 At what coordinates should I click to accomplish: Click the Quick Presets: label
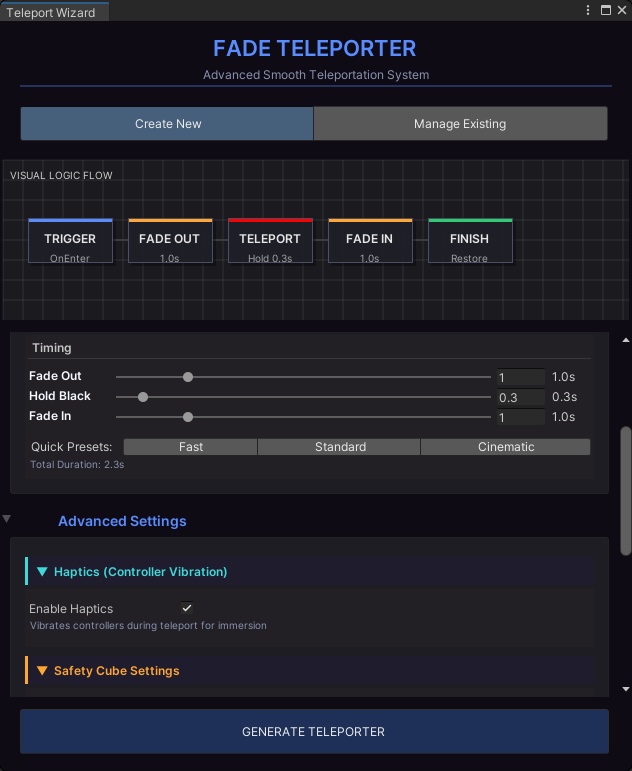(x=71, y=446)
